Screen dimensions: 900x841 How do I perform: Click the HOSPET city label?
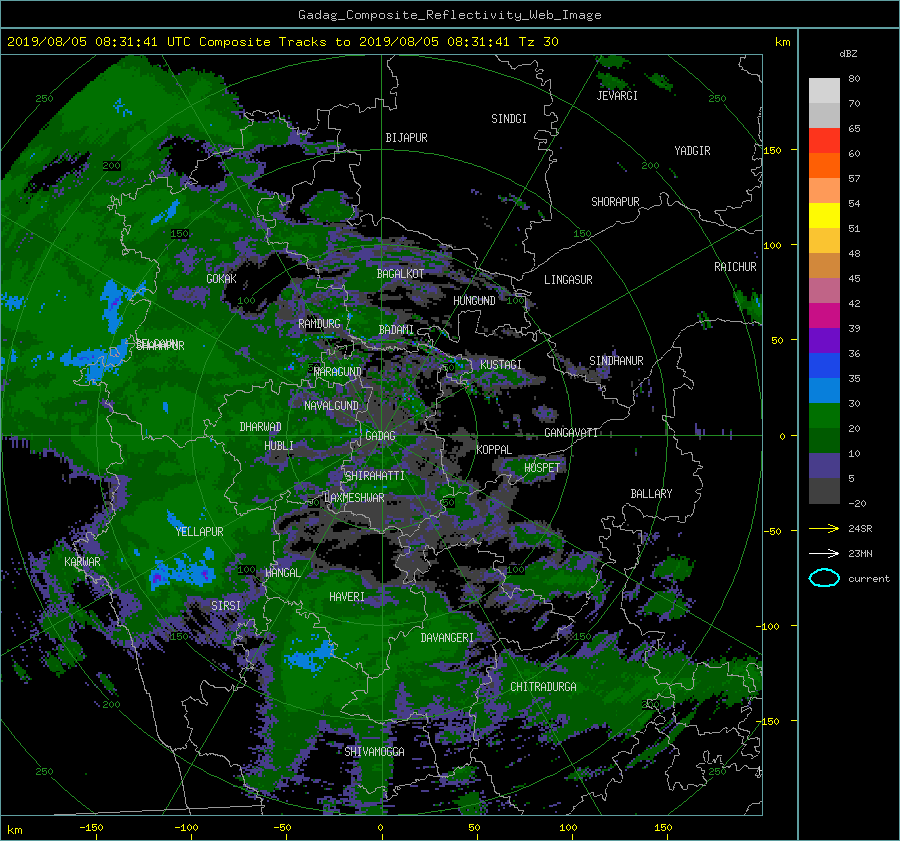click(542, 468)
